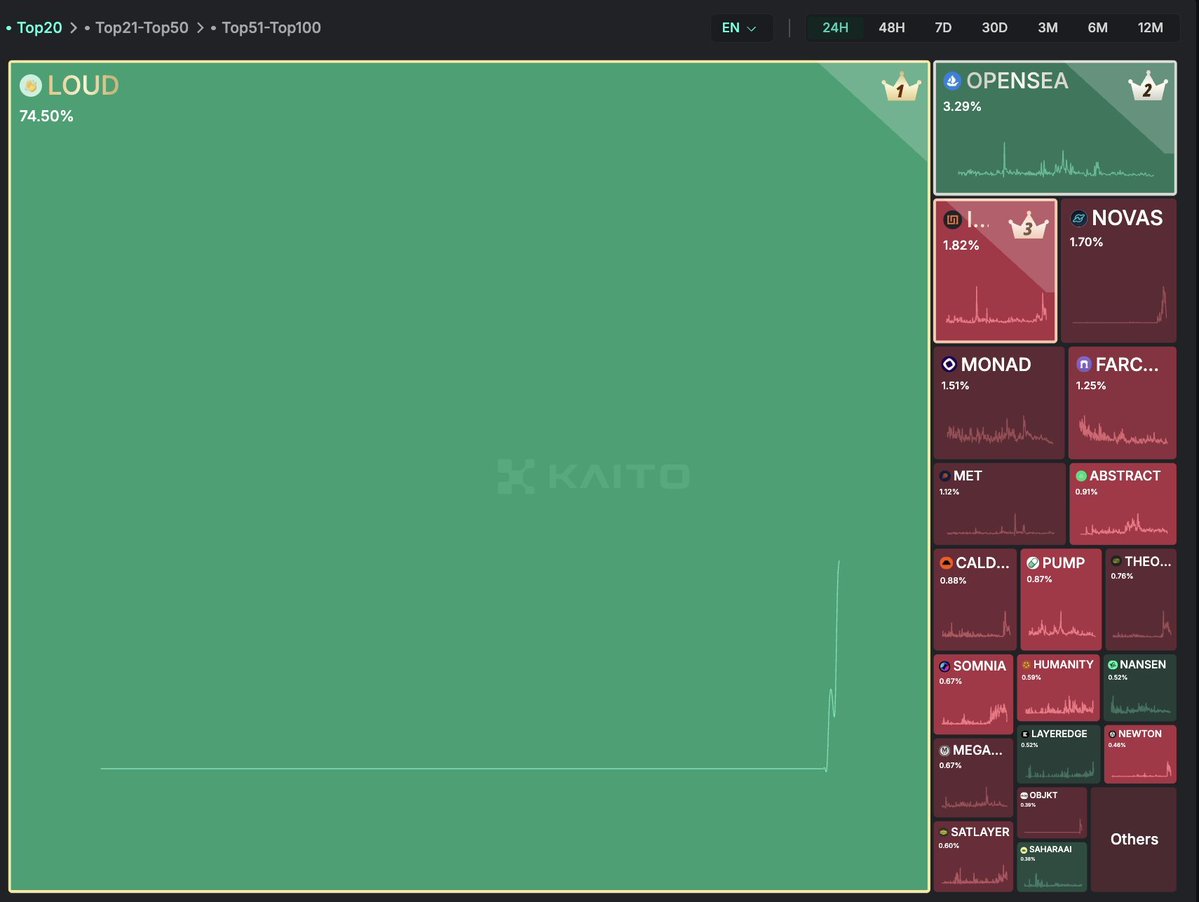
Task: Click the OBJKT tile name
Action: pyautogui.click(x=1043, y=796)
